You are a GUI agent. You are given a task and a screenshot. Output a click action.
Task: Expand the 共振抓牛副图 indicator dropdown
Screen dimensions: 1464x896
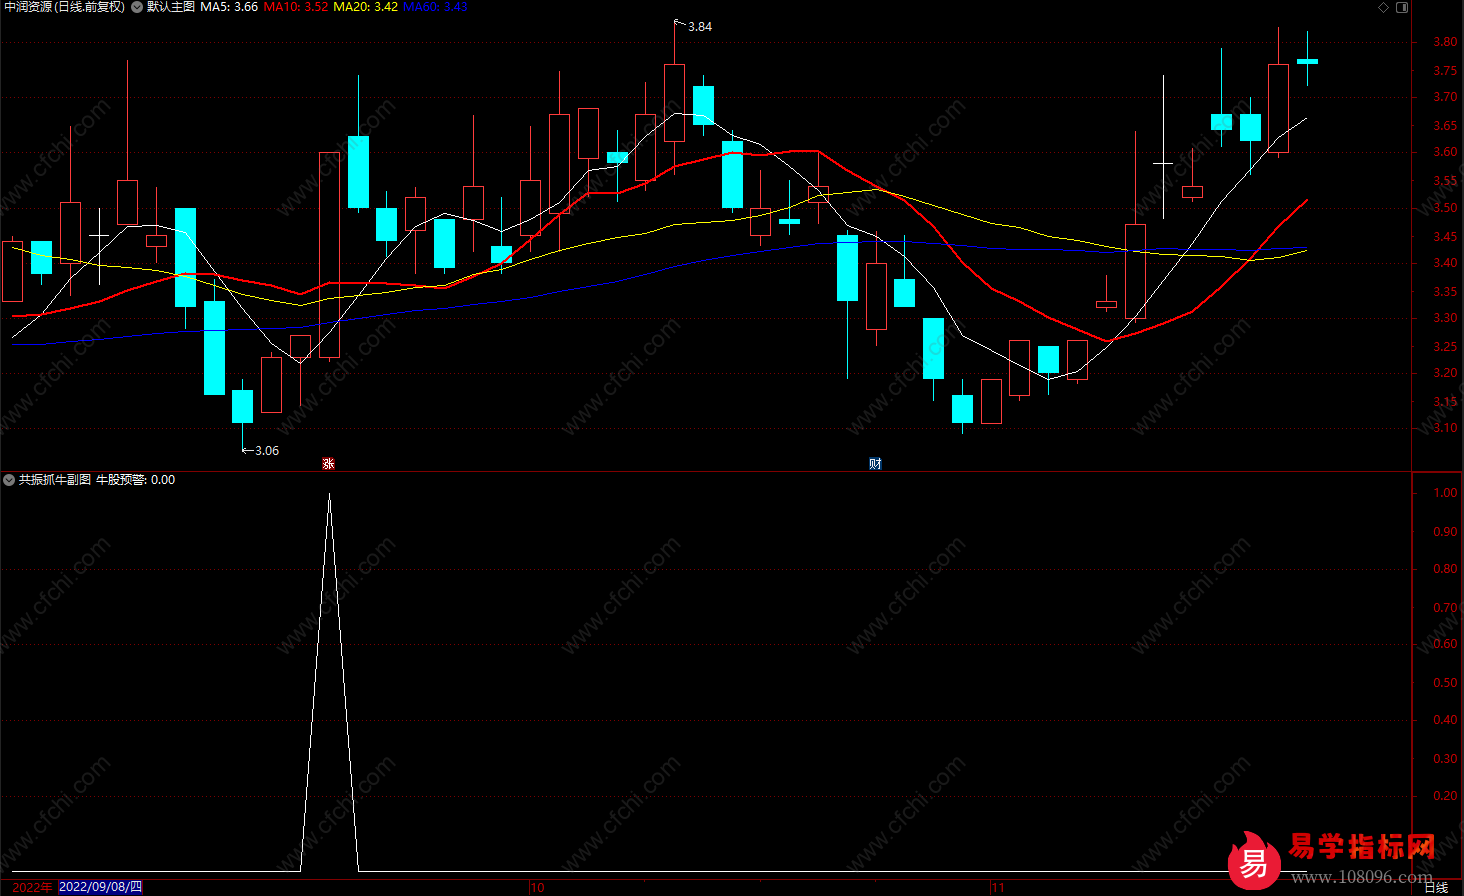(x=9, y=480)
